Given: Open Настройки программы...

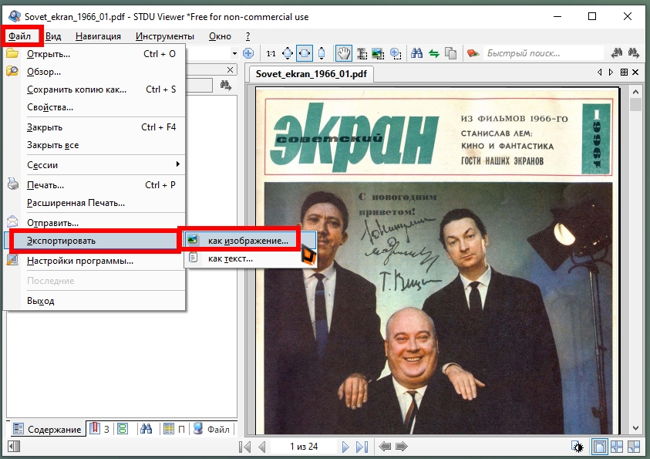Looking at the screenshot, I should pos(95,261).
